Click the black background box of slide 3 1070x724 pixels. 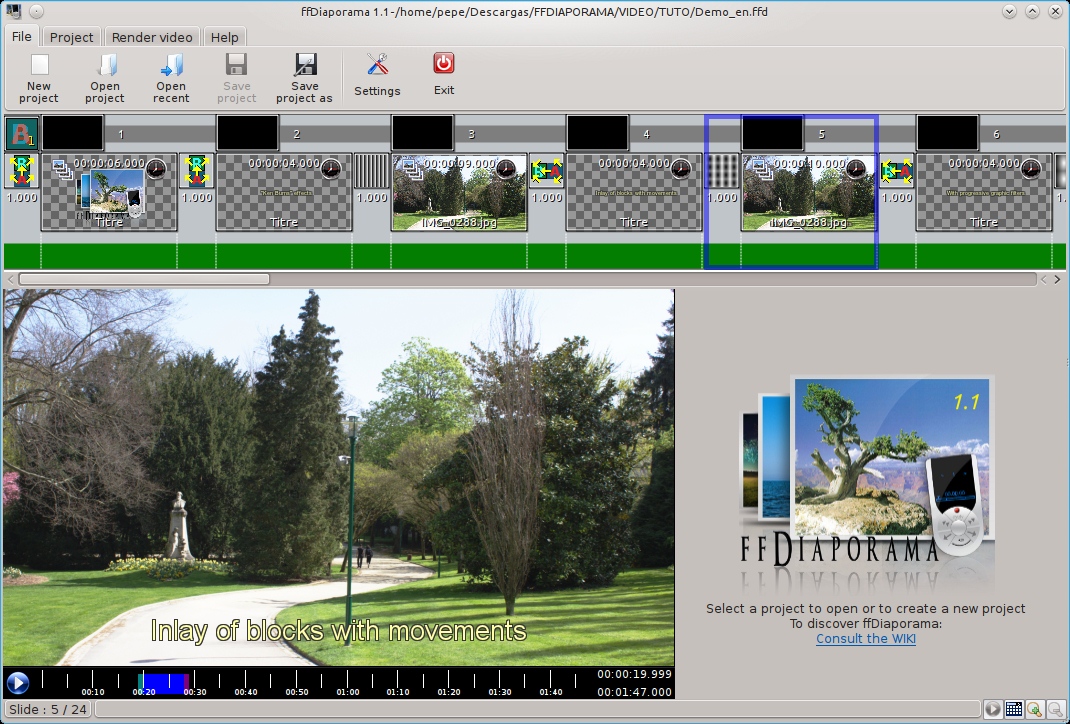423,133
